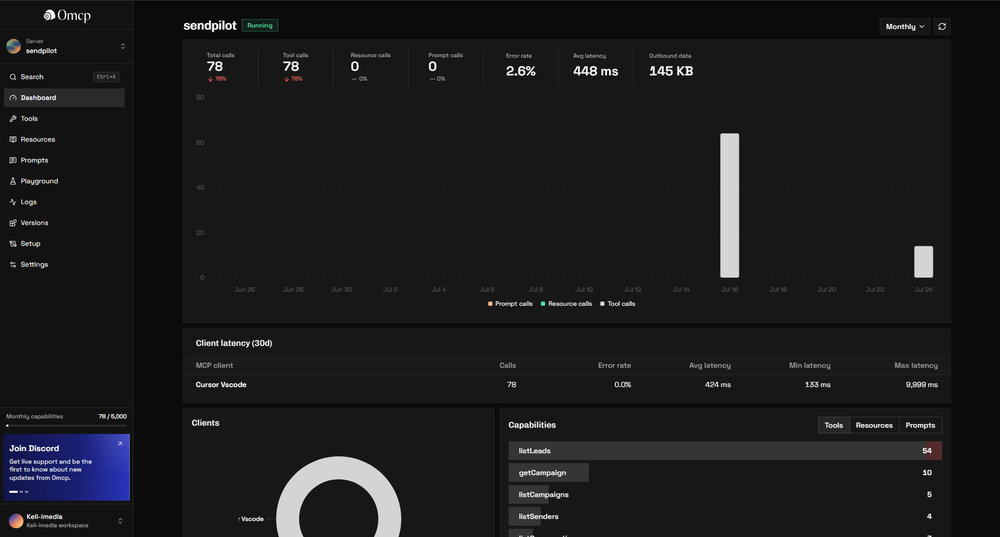The height and width of the screenshot is (537, 1000).
Task: Click the Search magnifier icon
Action: tap(13, 77)
